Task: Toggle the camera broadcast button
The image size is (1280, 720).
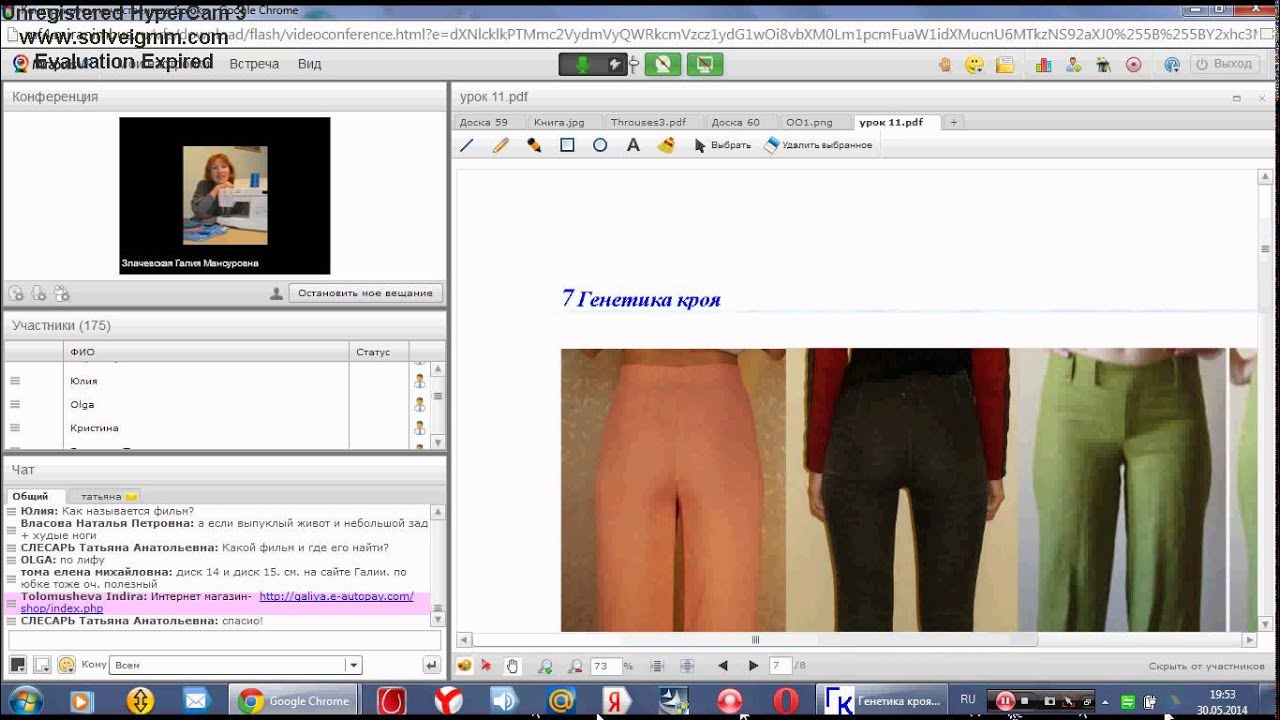Action: tap(662, 65)
